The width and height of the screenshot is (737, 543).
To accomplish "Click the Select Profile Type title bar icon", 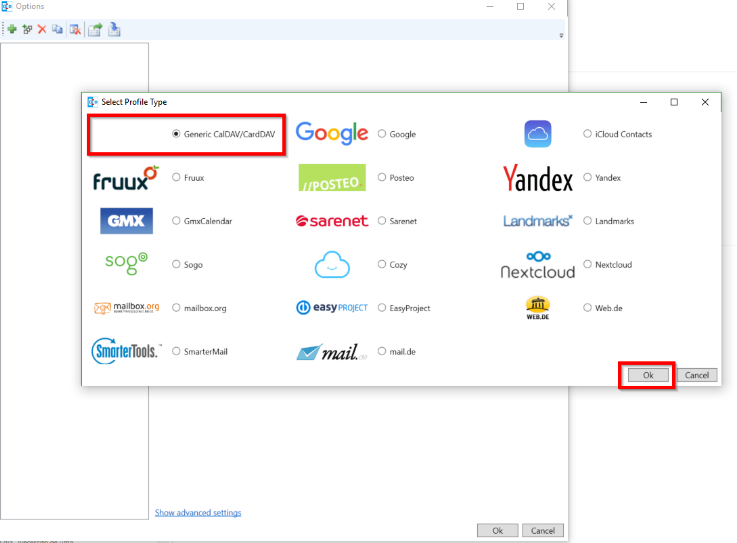I will [93, 102].
